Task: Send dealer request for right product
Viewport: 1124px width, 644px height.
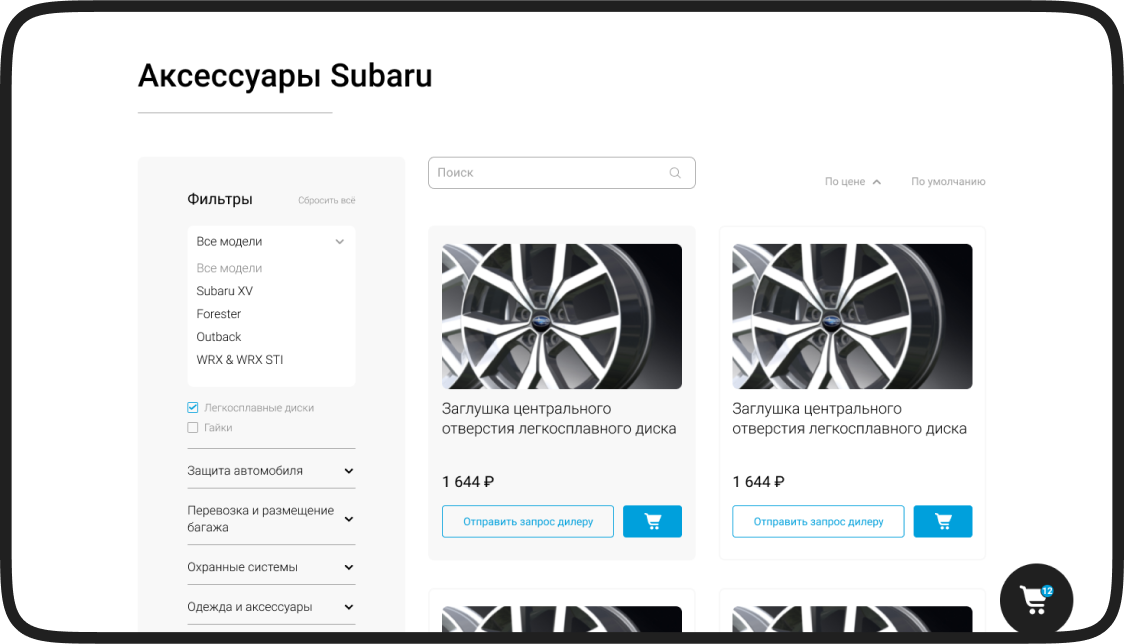Action: [818, 521]
